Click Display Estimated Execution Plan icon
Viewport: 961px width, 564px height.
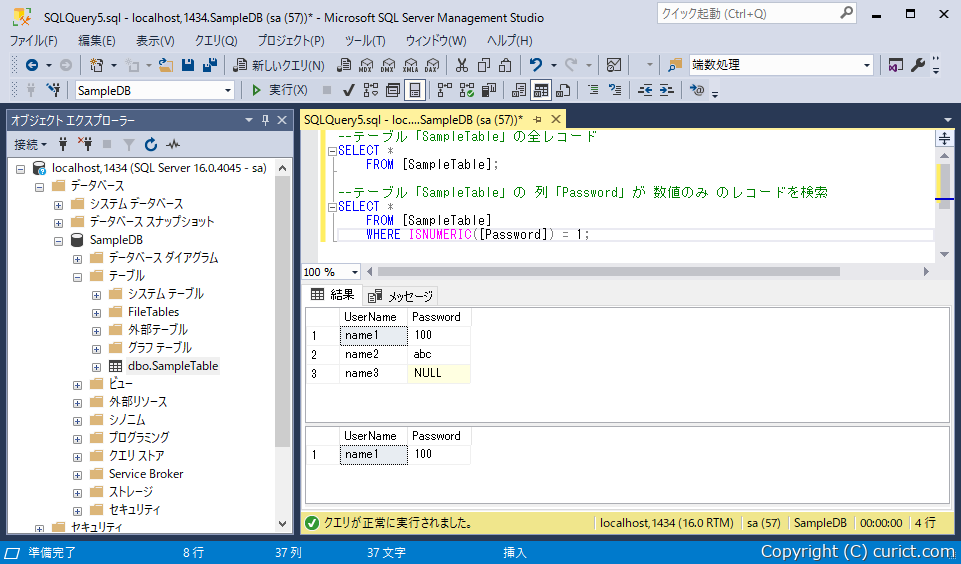(x=371, y=91)
